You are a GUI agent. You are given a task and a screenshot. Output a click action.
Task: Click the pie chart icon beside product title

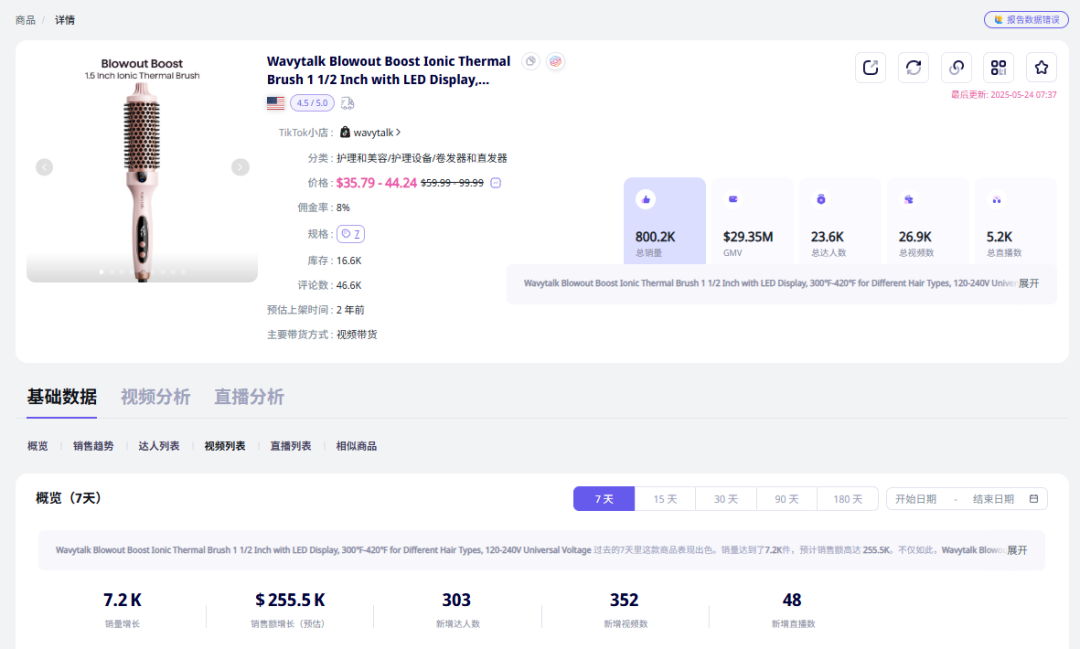530,61
